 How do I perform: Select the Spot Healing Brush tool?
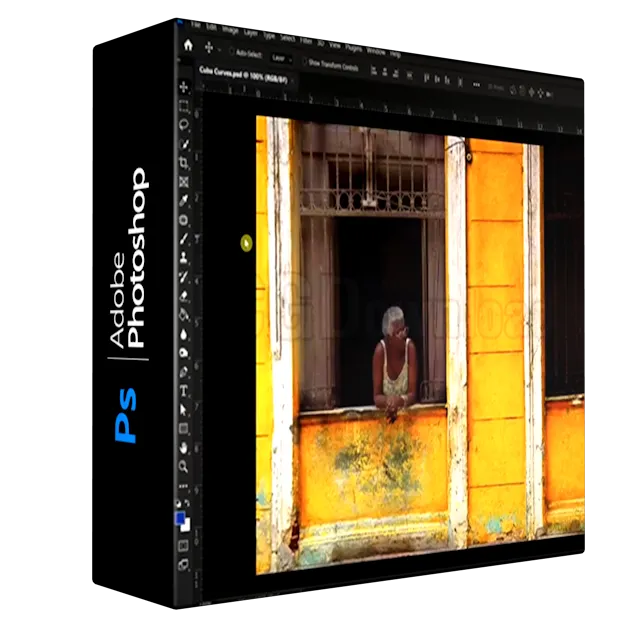tap(184, 220)
